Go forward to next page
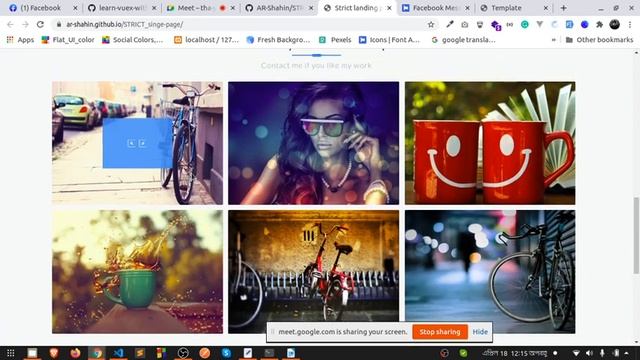Screen dimensions: 640x360 (x=25, y=24)
